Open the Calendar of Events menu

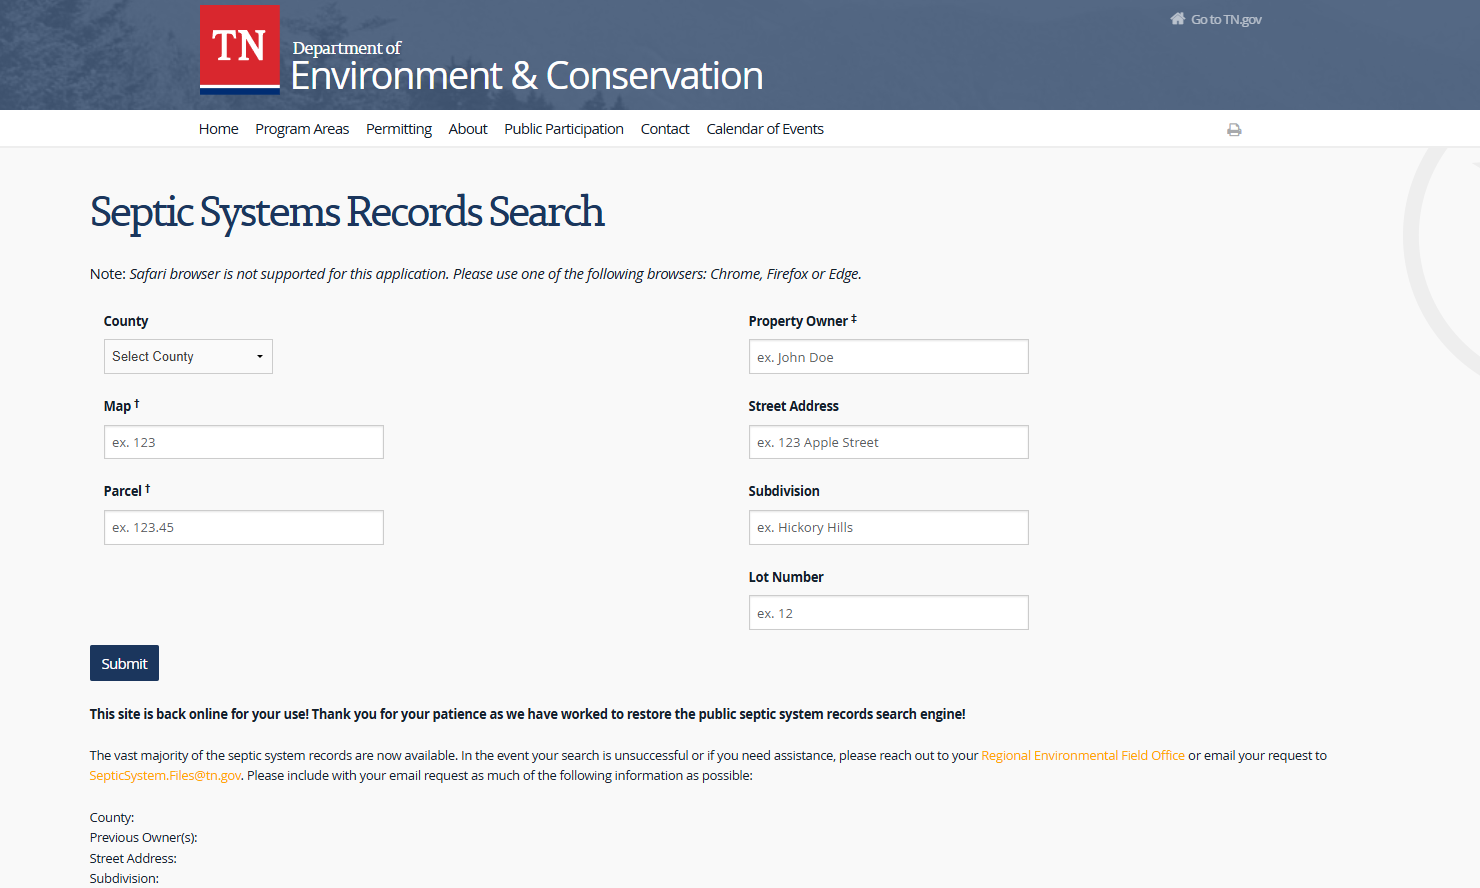(x=765, y=129)
